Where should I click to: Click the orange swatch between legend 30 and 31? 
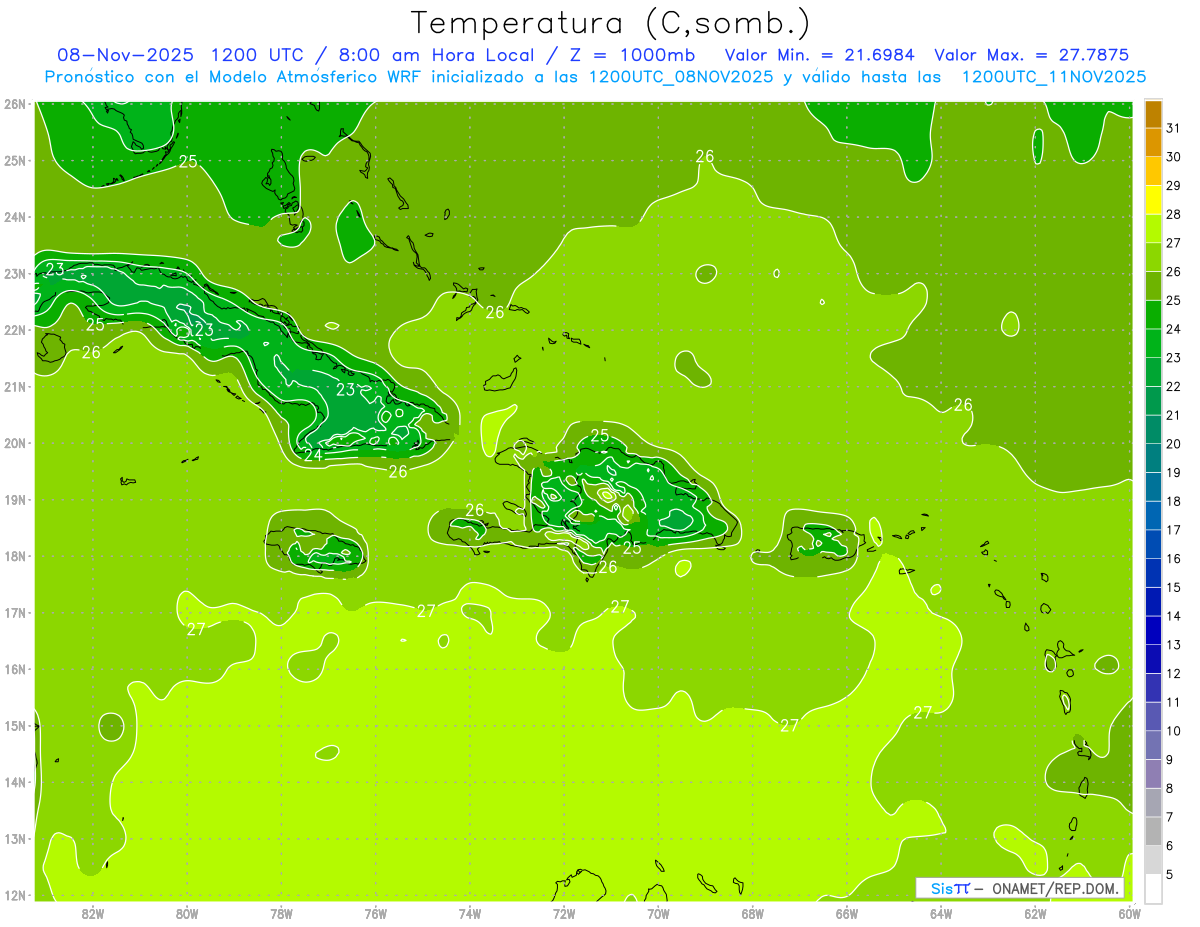[x=1154, y=143]
